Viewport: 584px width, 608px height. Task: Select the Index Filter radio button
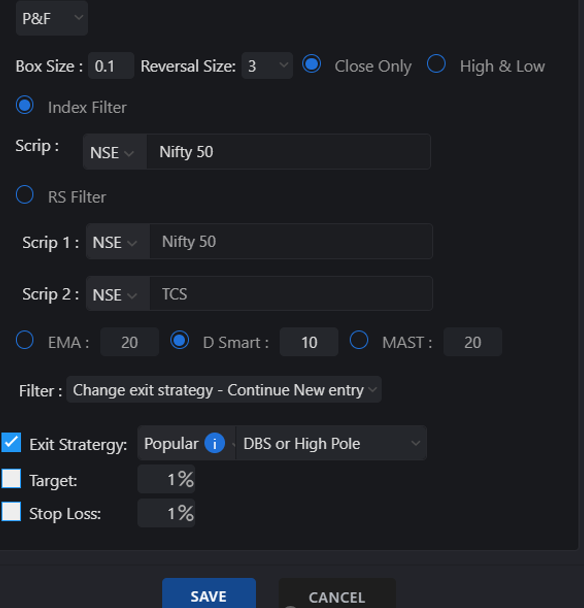[25, 105]
